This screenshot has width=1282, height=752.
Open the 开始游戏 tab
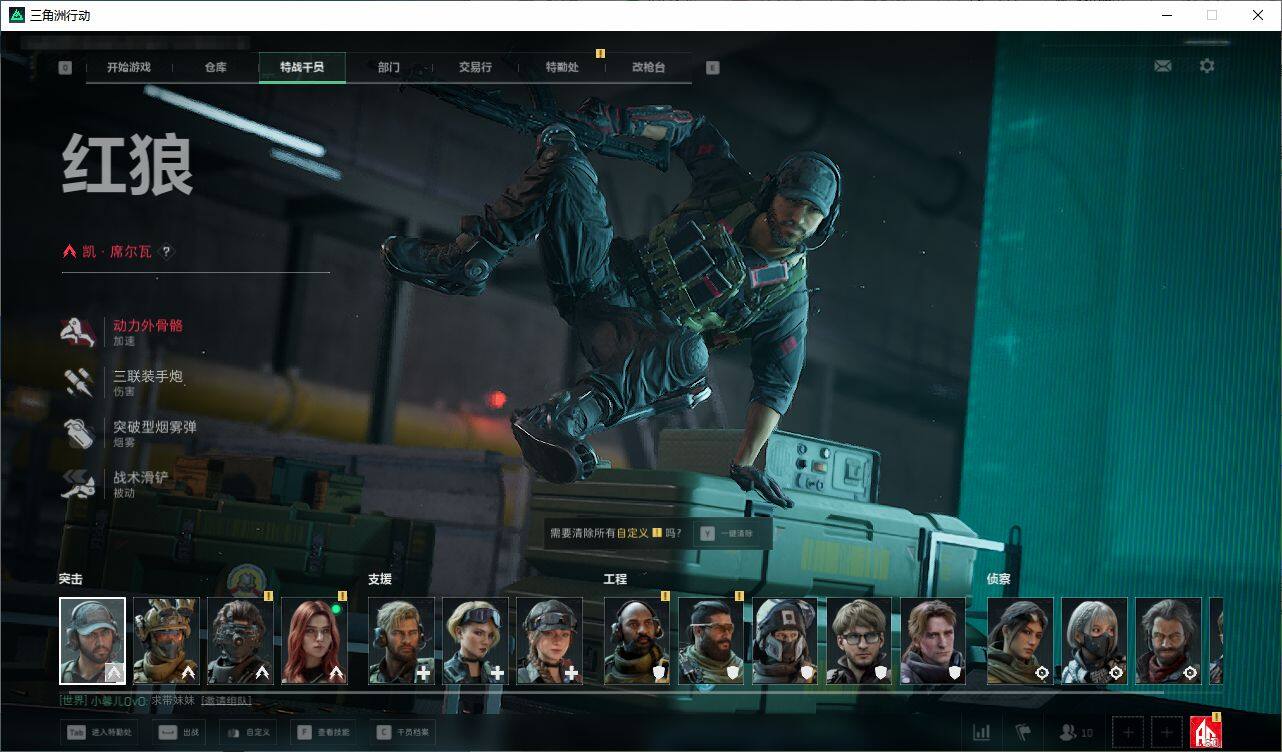[129, 67]
